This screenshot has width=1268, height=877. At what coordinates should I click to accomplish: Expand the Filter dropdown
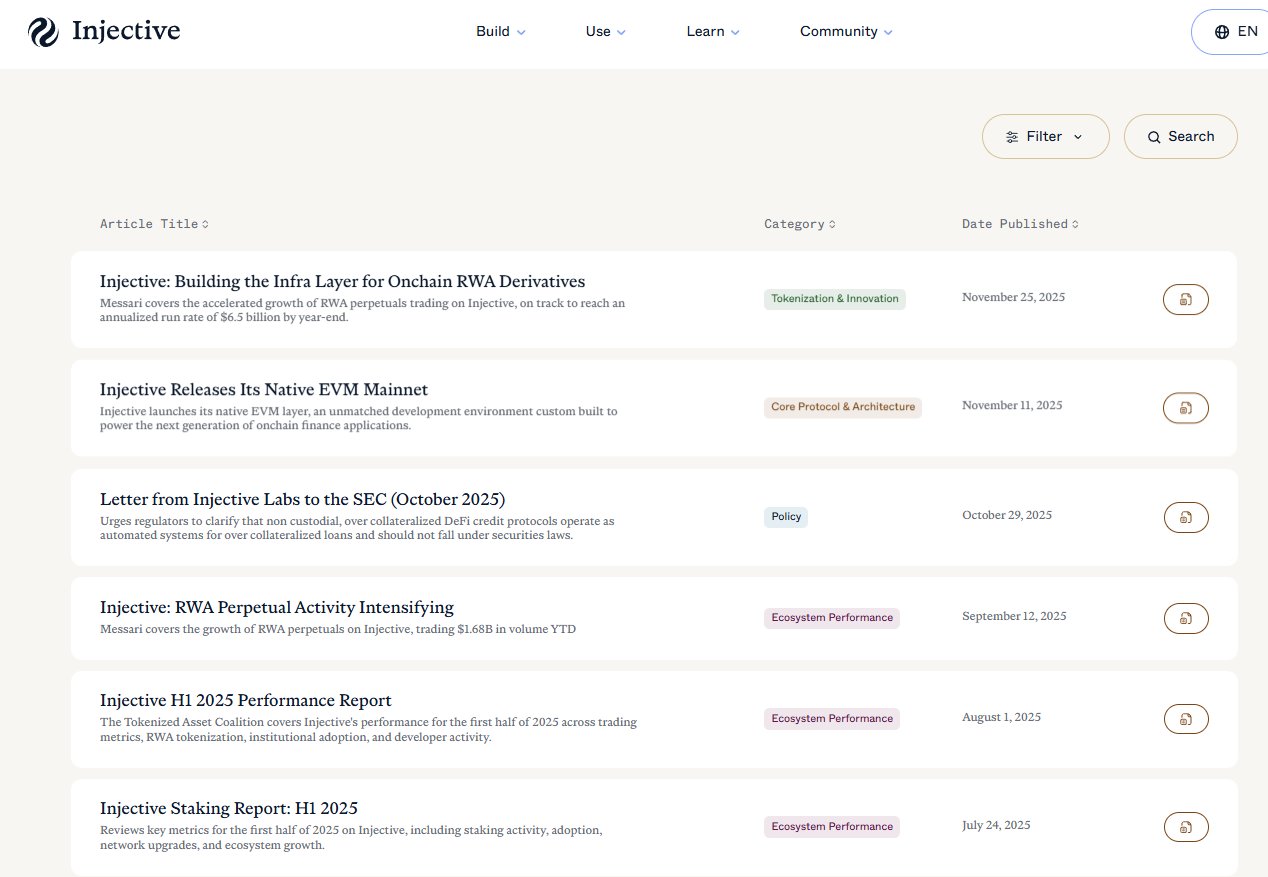click(1045, 137)
